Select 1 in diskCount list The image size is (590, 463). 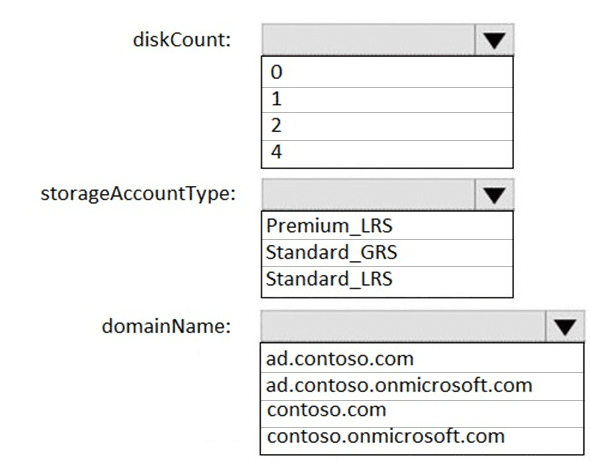tap(387, 100)
